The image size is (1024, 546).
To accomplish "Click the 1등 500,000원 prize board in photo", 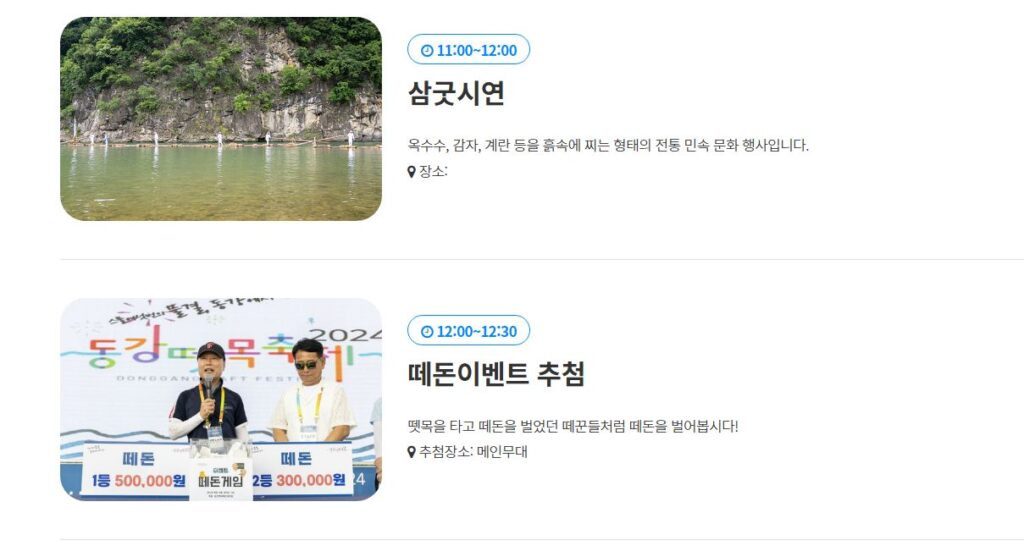I will click(x=137, y=470).
